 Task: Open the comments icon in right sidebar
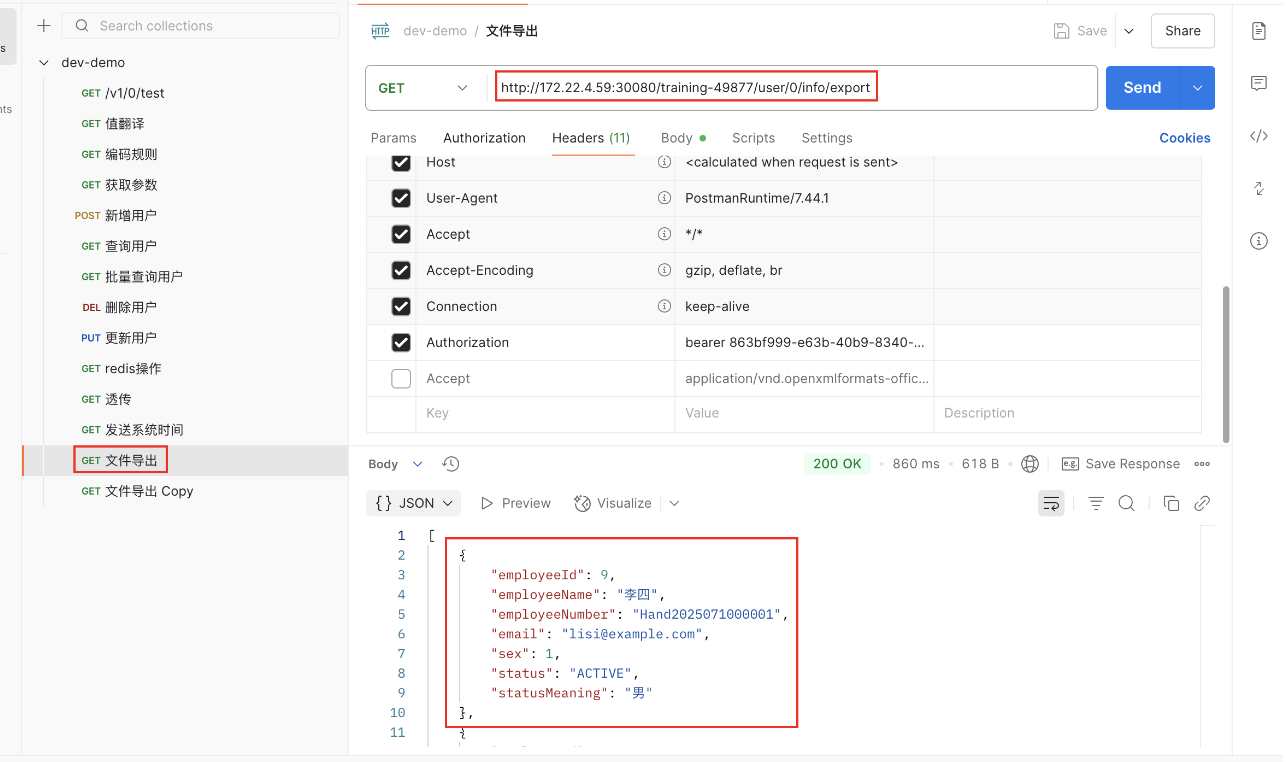pos(1259,84)
